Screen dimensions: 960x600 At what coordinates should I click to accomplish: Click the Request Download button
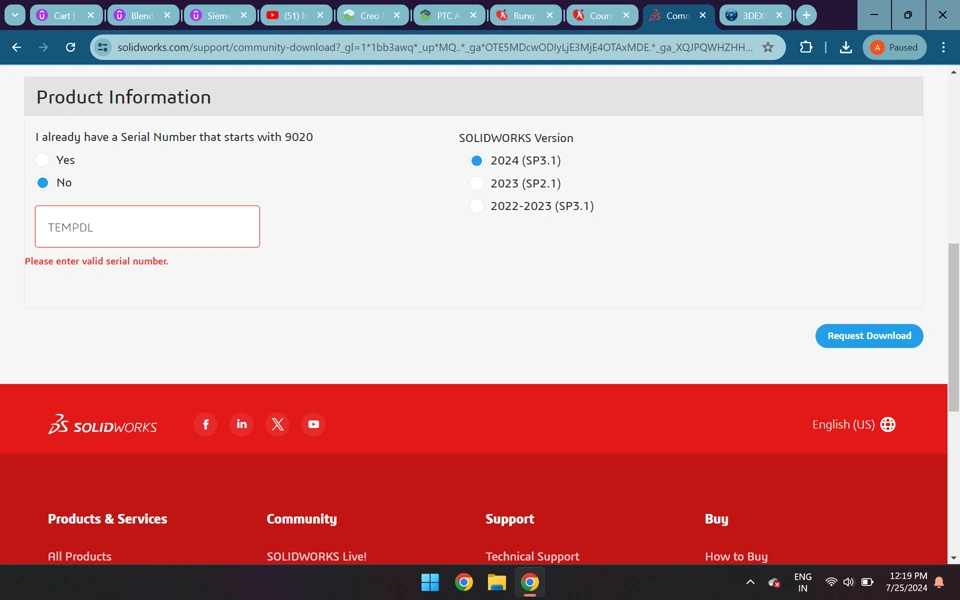tap(869, 336)
